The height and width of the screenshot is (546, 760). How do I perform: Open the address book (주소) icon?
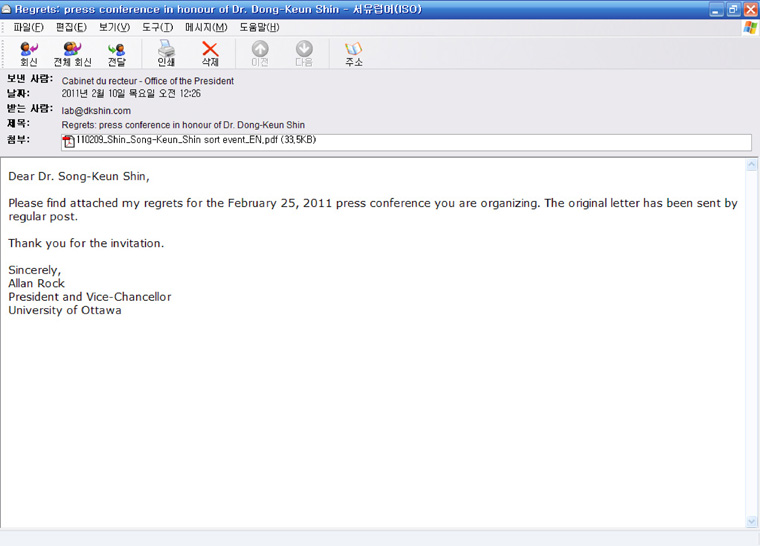click(x=354, y=53)
